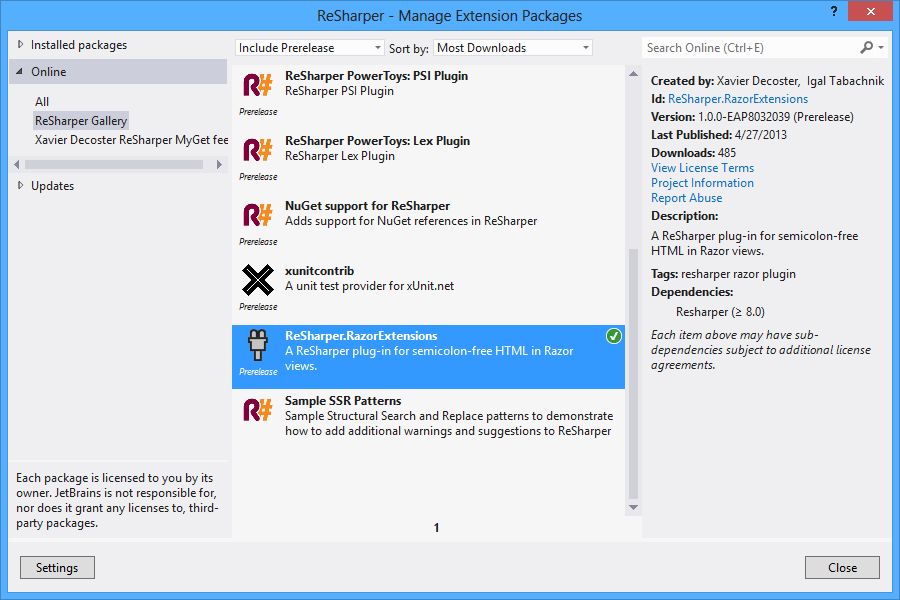Click Report Abuse link
This screenshot has width=900, height=600.
coord(686,198)
